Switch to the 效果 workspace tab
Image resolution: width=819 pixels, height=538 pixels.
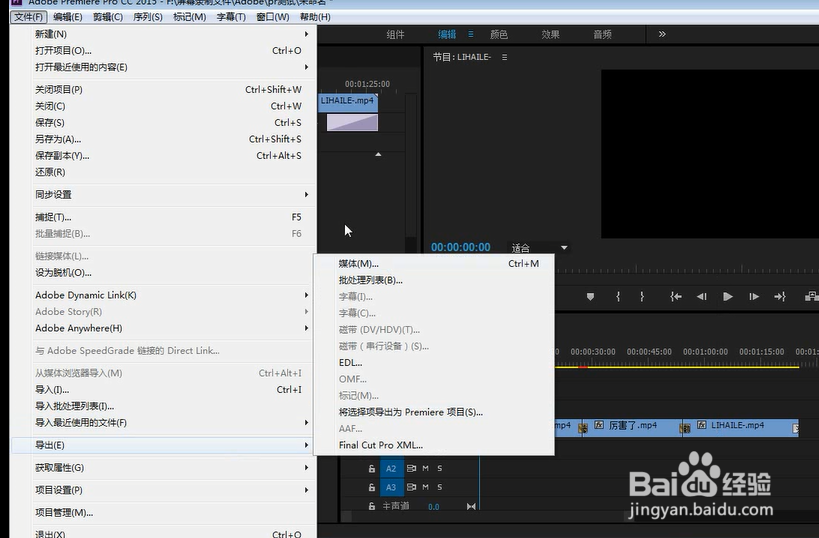tap(551, 34)
